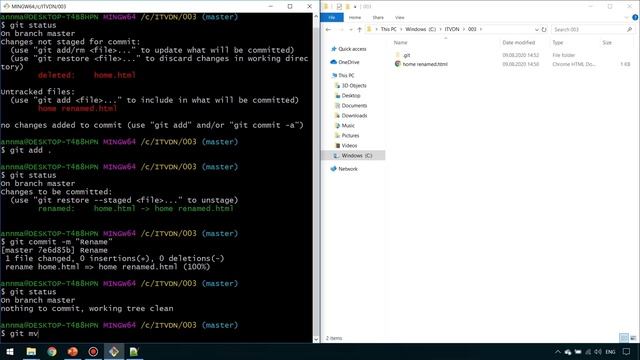Open Chrome from taskbar

[52, 351]
